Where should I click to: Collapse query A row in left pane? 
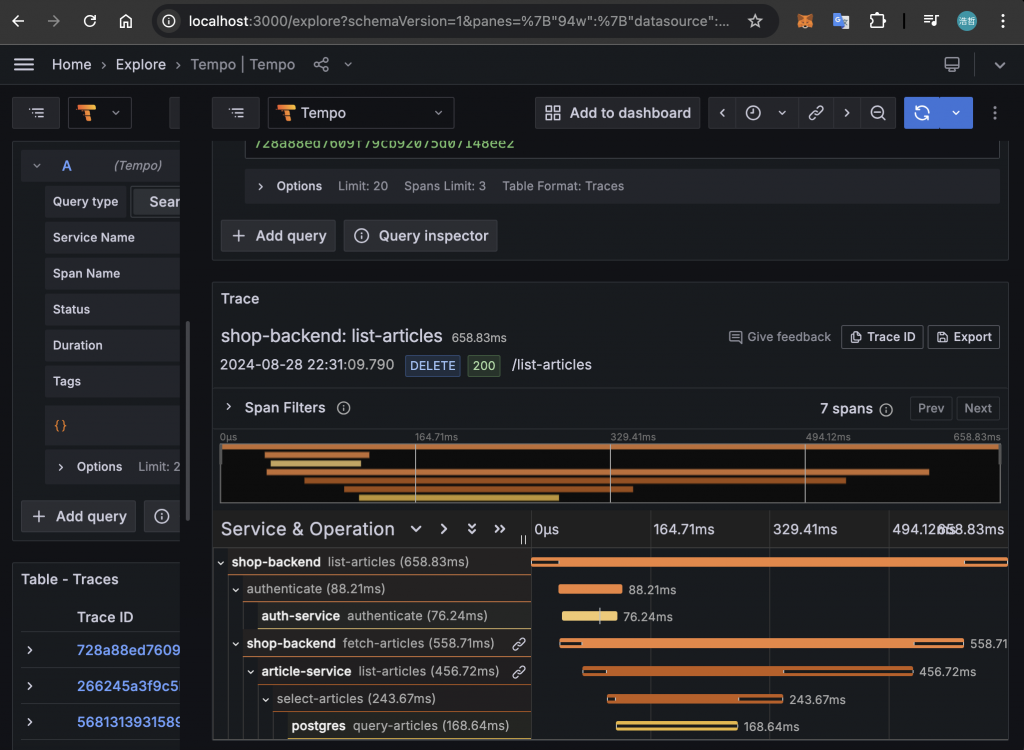(37, 166)
